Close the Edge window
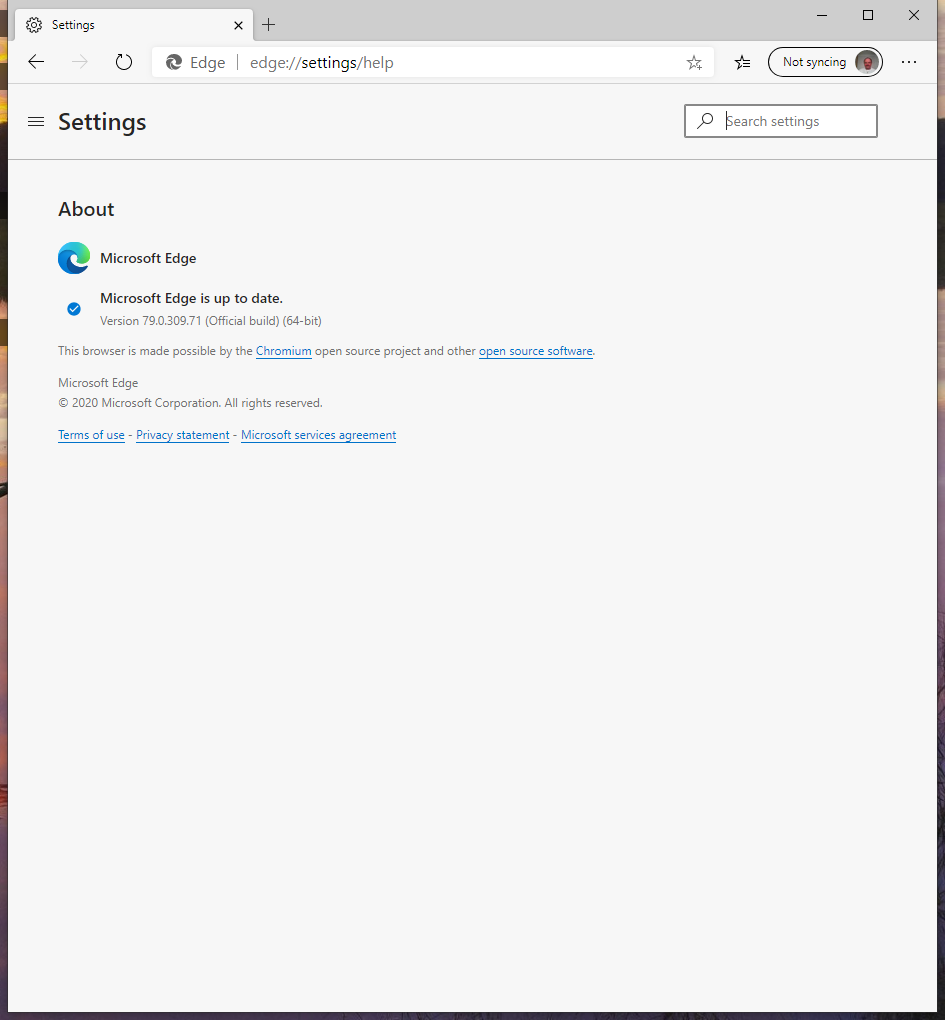 pyautogui.click(x=914, y=15)
